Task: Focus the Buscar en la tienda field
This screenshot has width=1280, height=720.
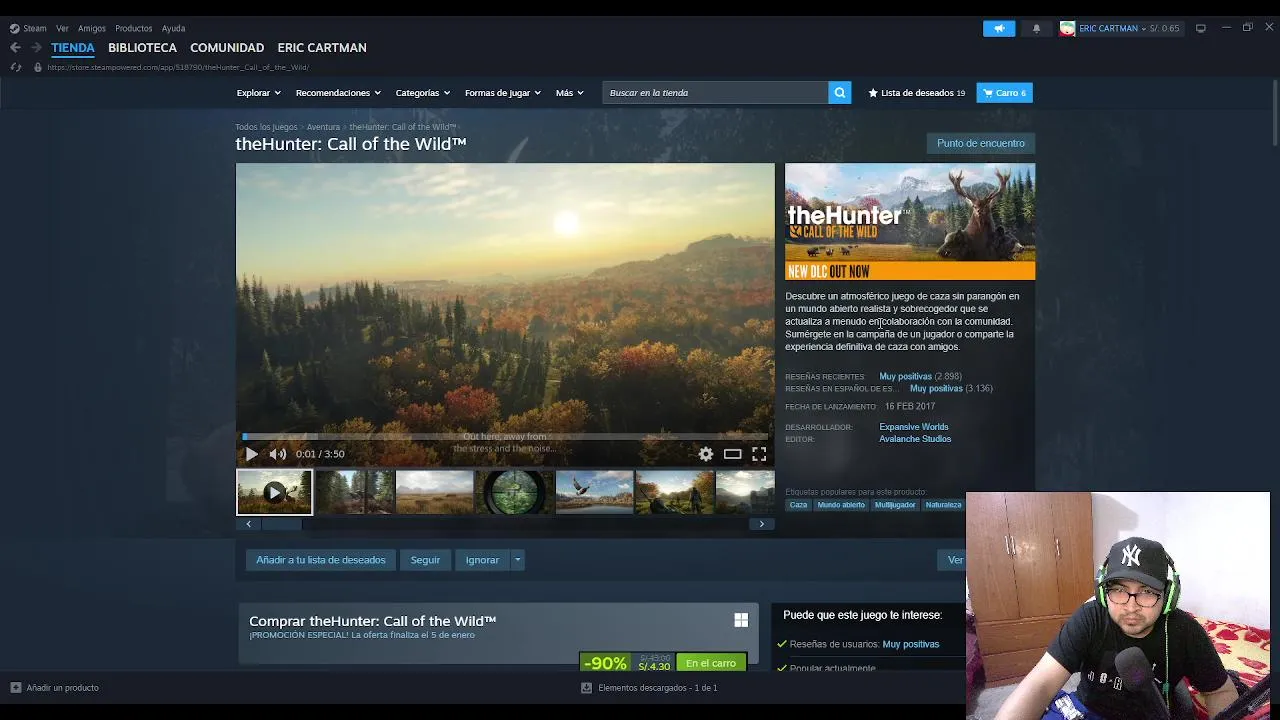Action: coord(715,92)
